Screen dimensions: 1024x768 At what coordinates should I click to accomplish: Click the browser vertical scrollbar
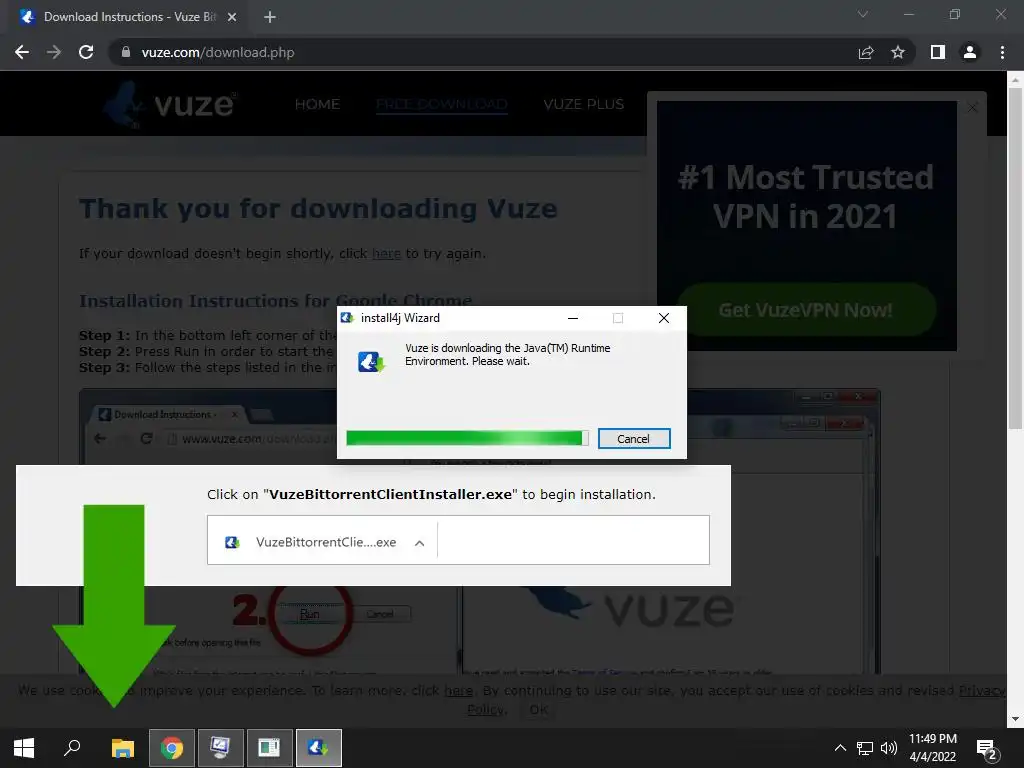(x=1015, y=258)
